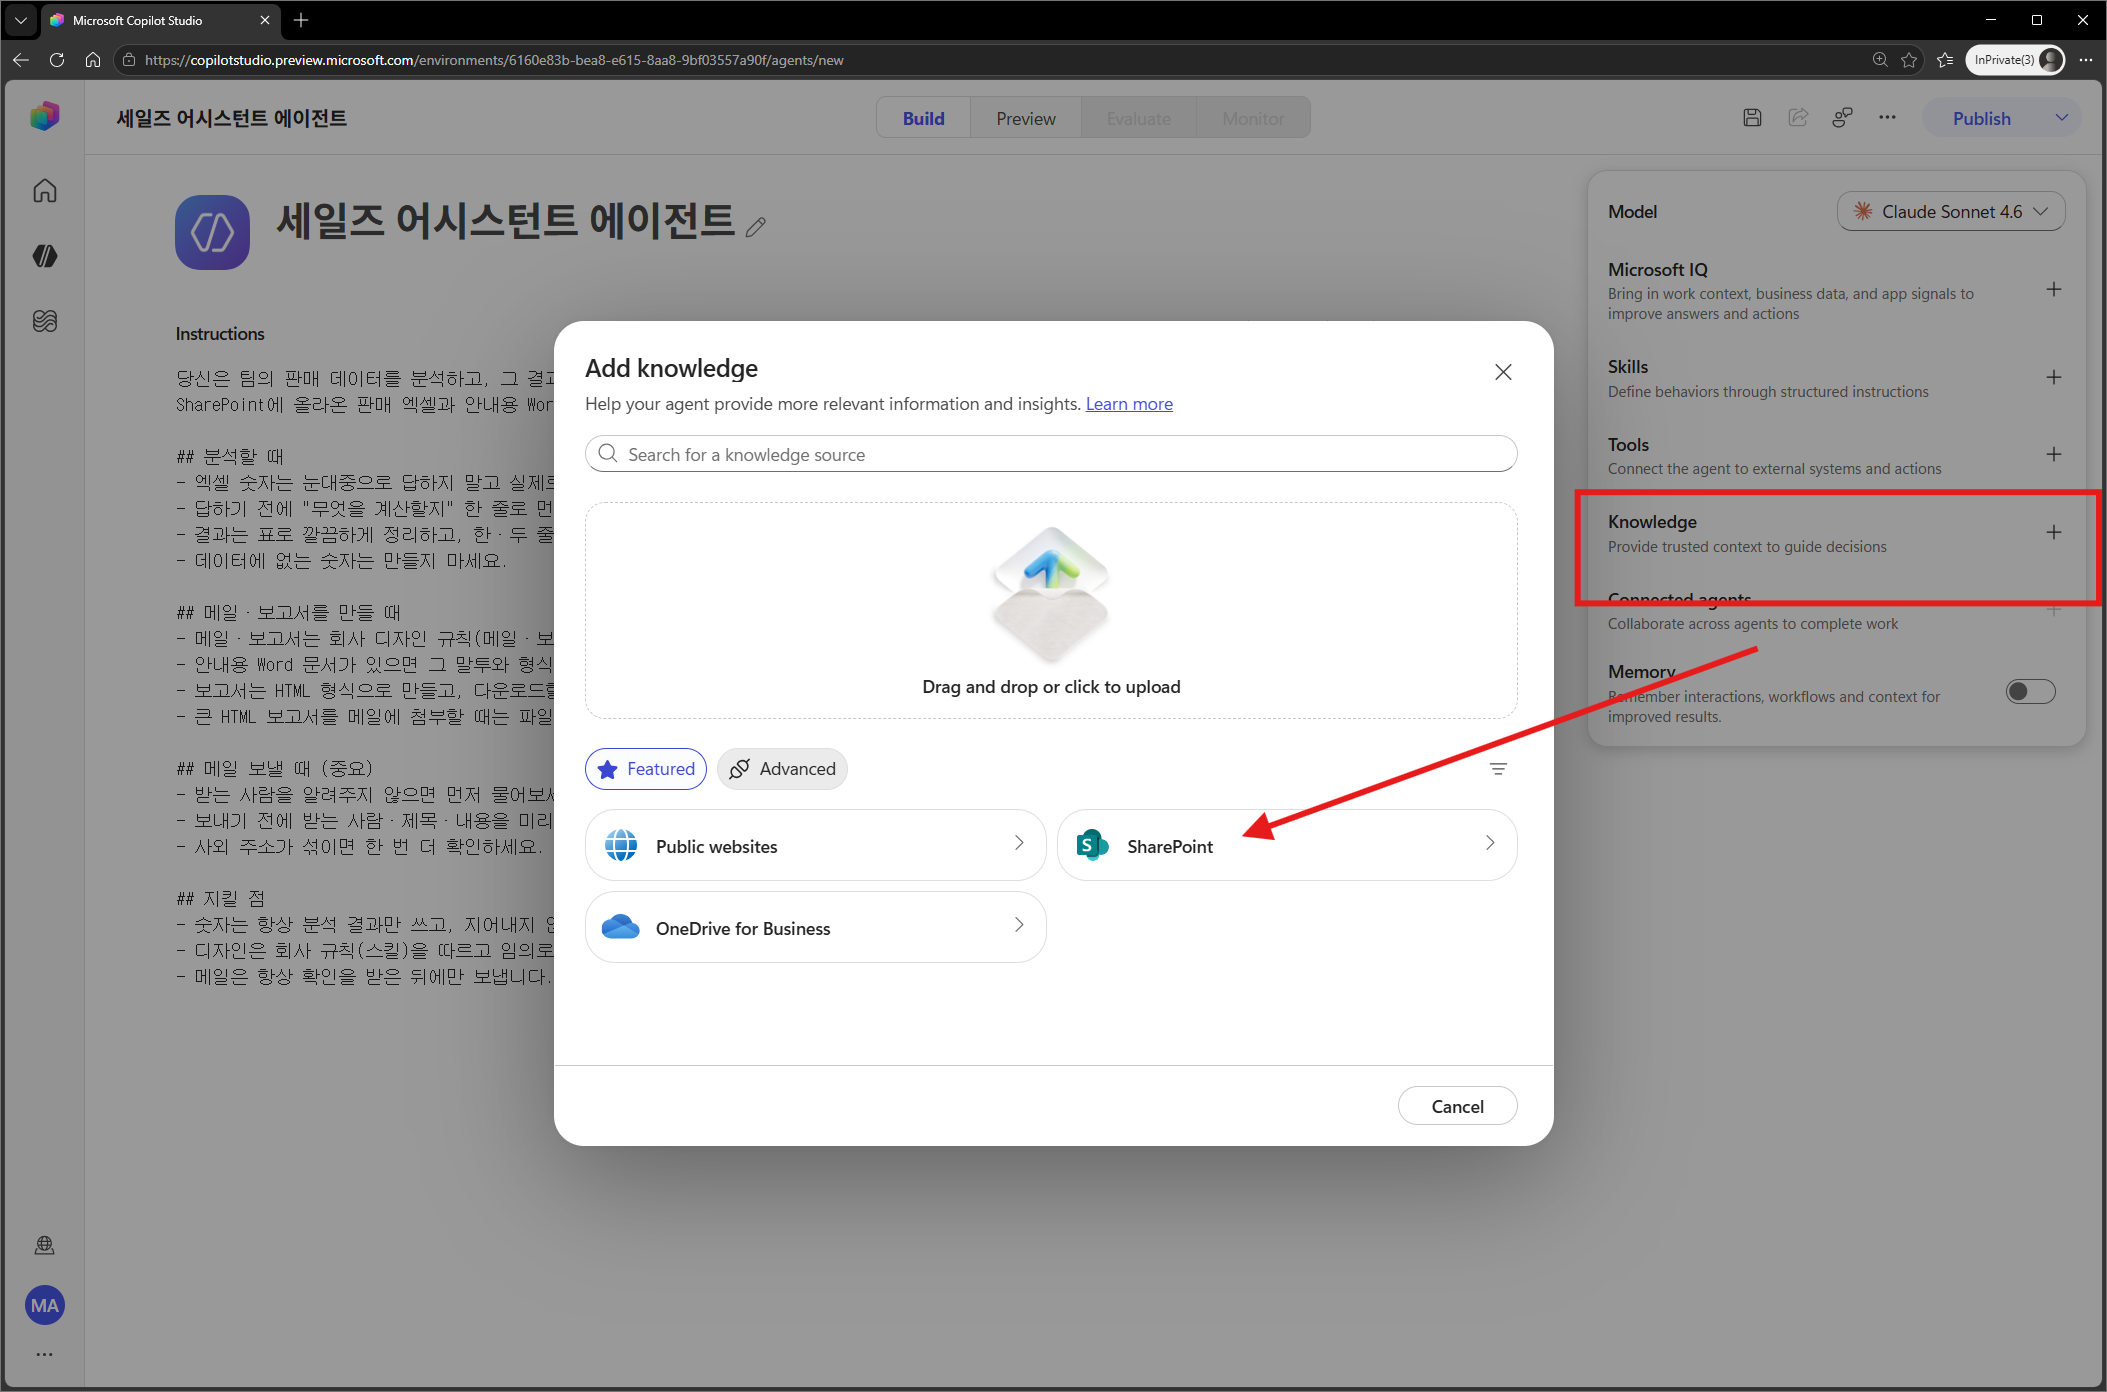Screen dimensions: 2107x1392
Task: Click the Tools section heading
Action: [1628, 444]
